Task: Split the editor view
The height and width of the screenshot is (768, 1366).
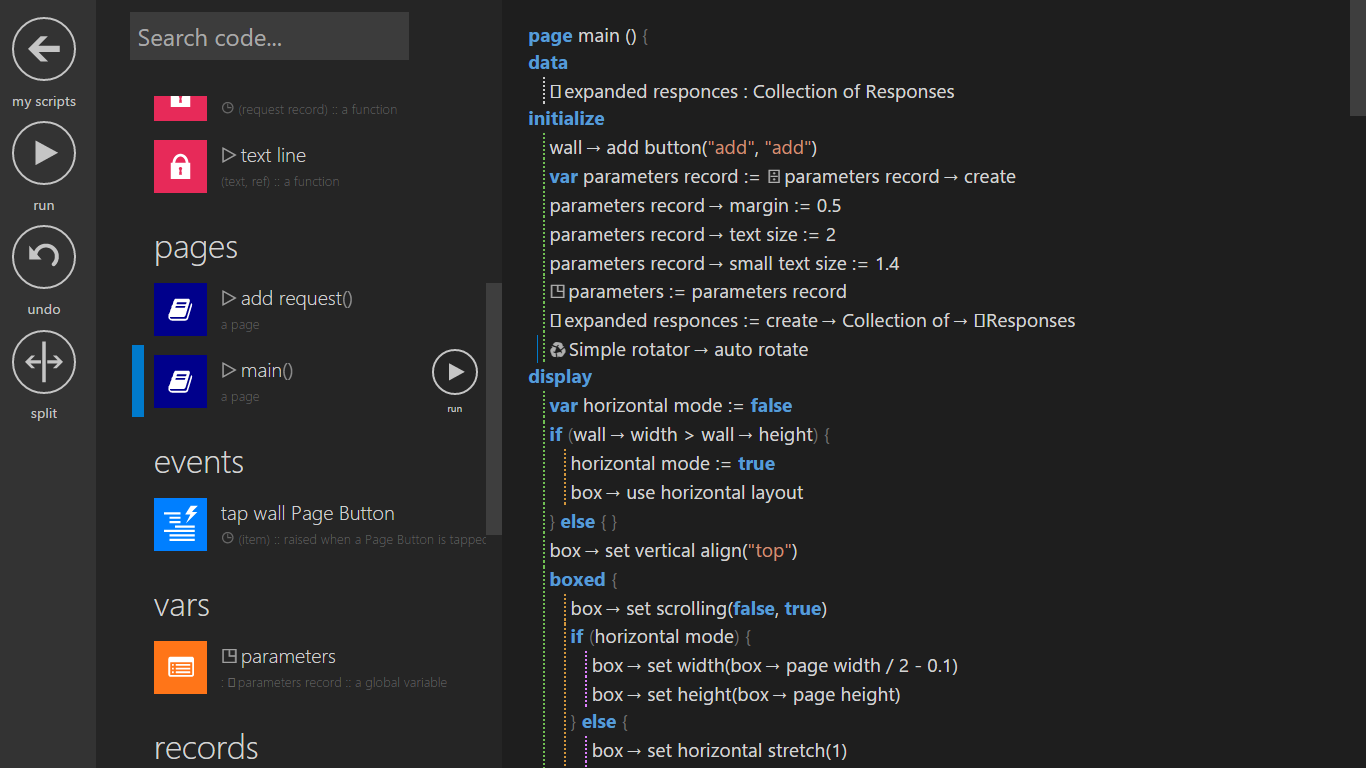Action: point(44,361)
